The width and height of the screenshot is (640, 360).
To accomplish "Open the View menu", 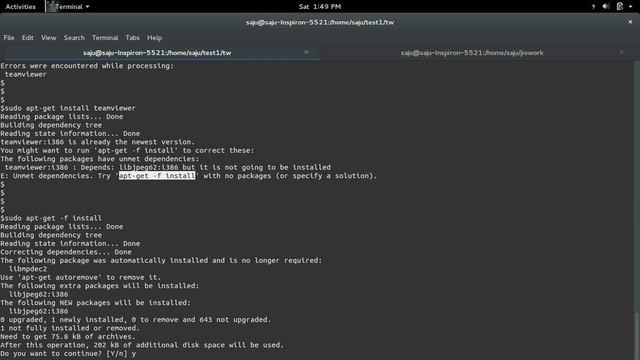I will point(49,38).
